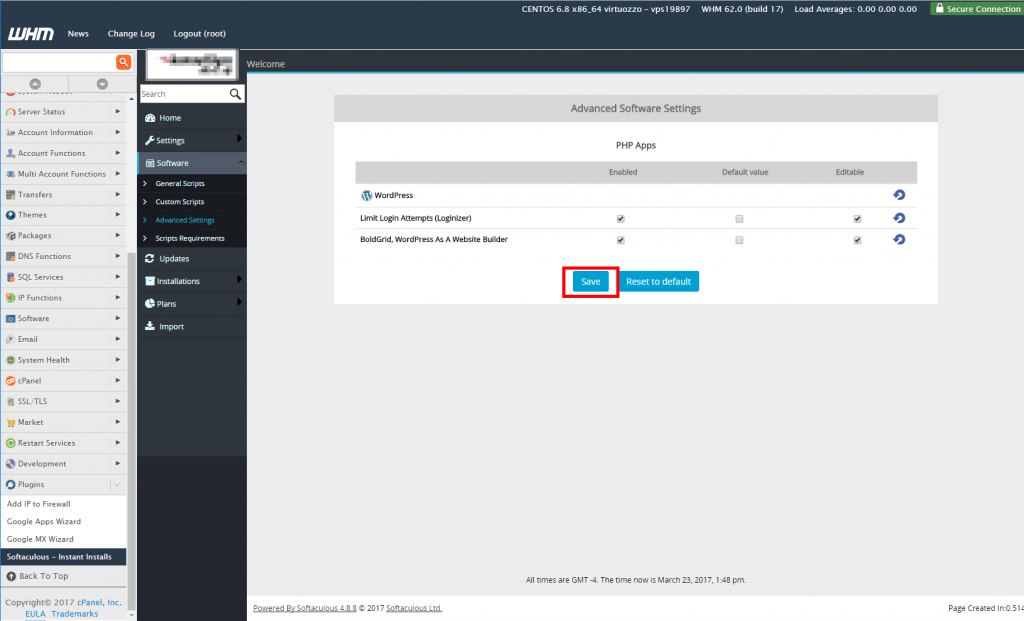Screen dimensions: 1024x621
Task: Click the Installations icon
Action: tap(150, 281)
